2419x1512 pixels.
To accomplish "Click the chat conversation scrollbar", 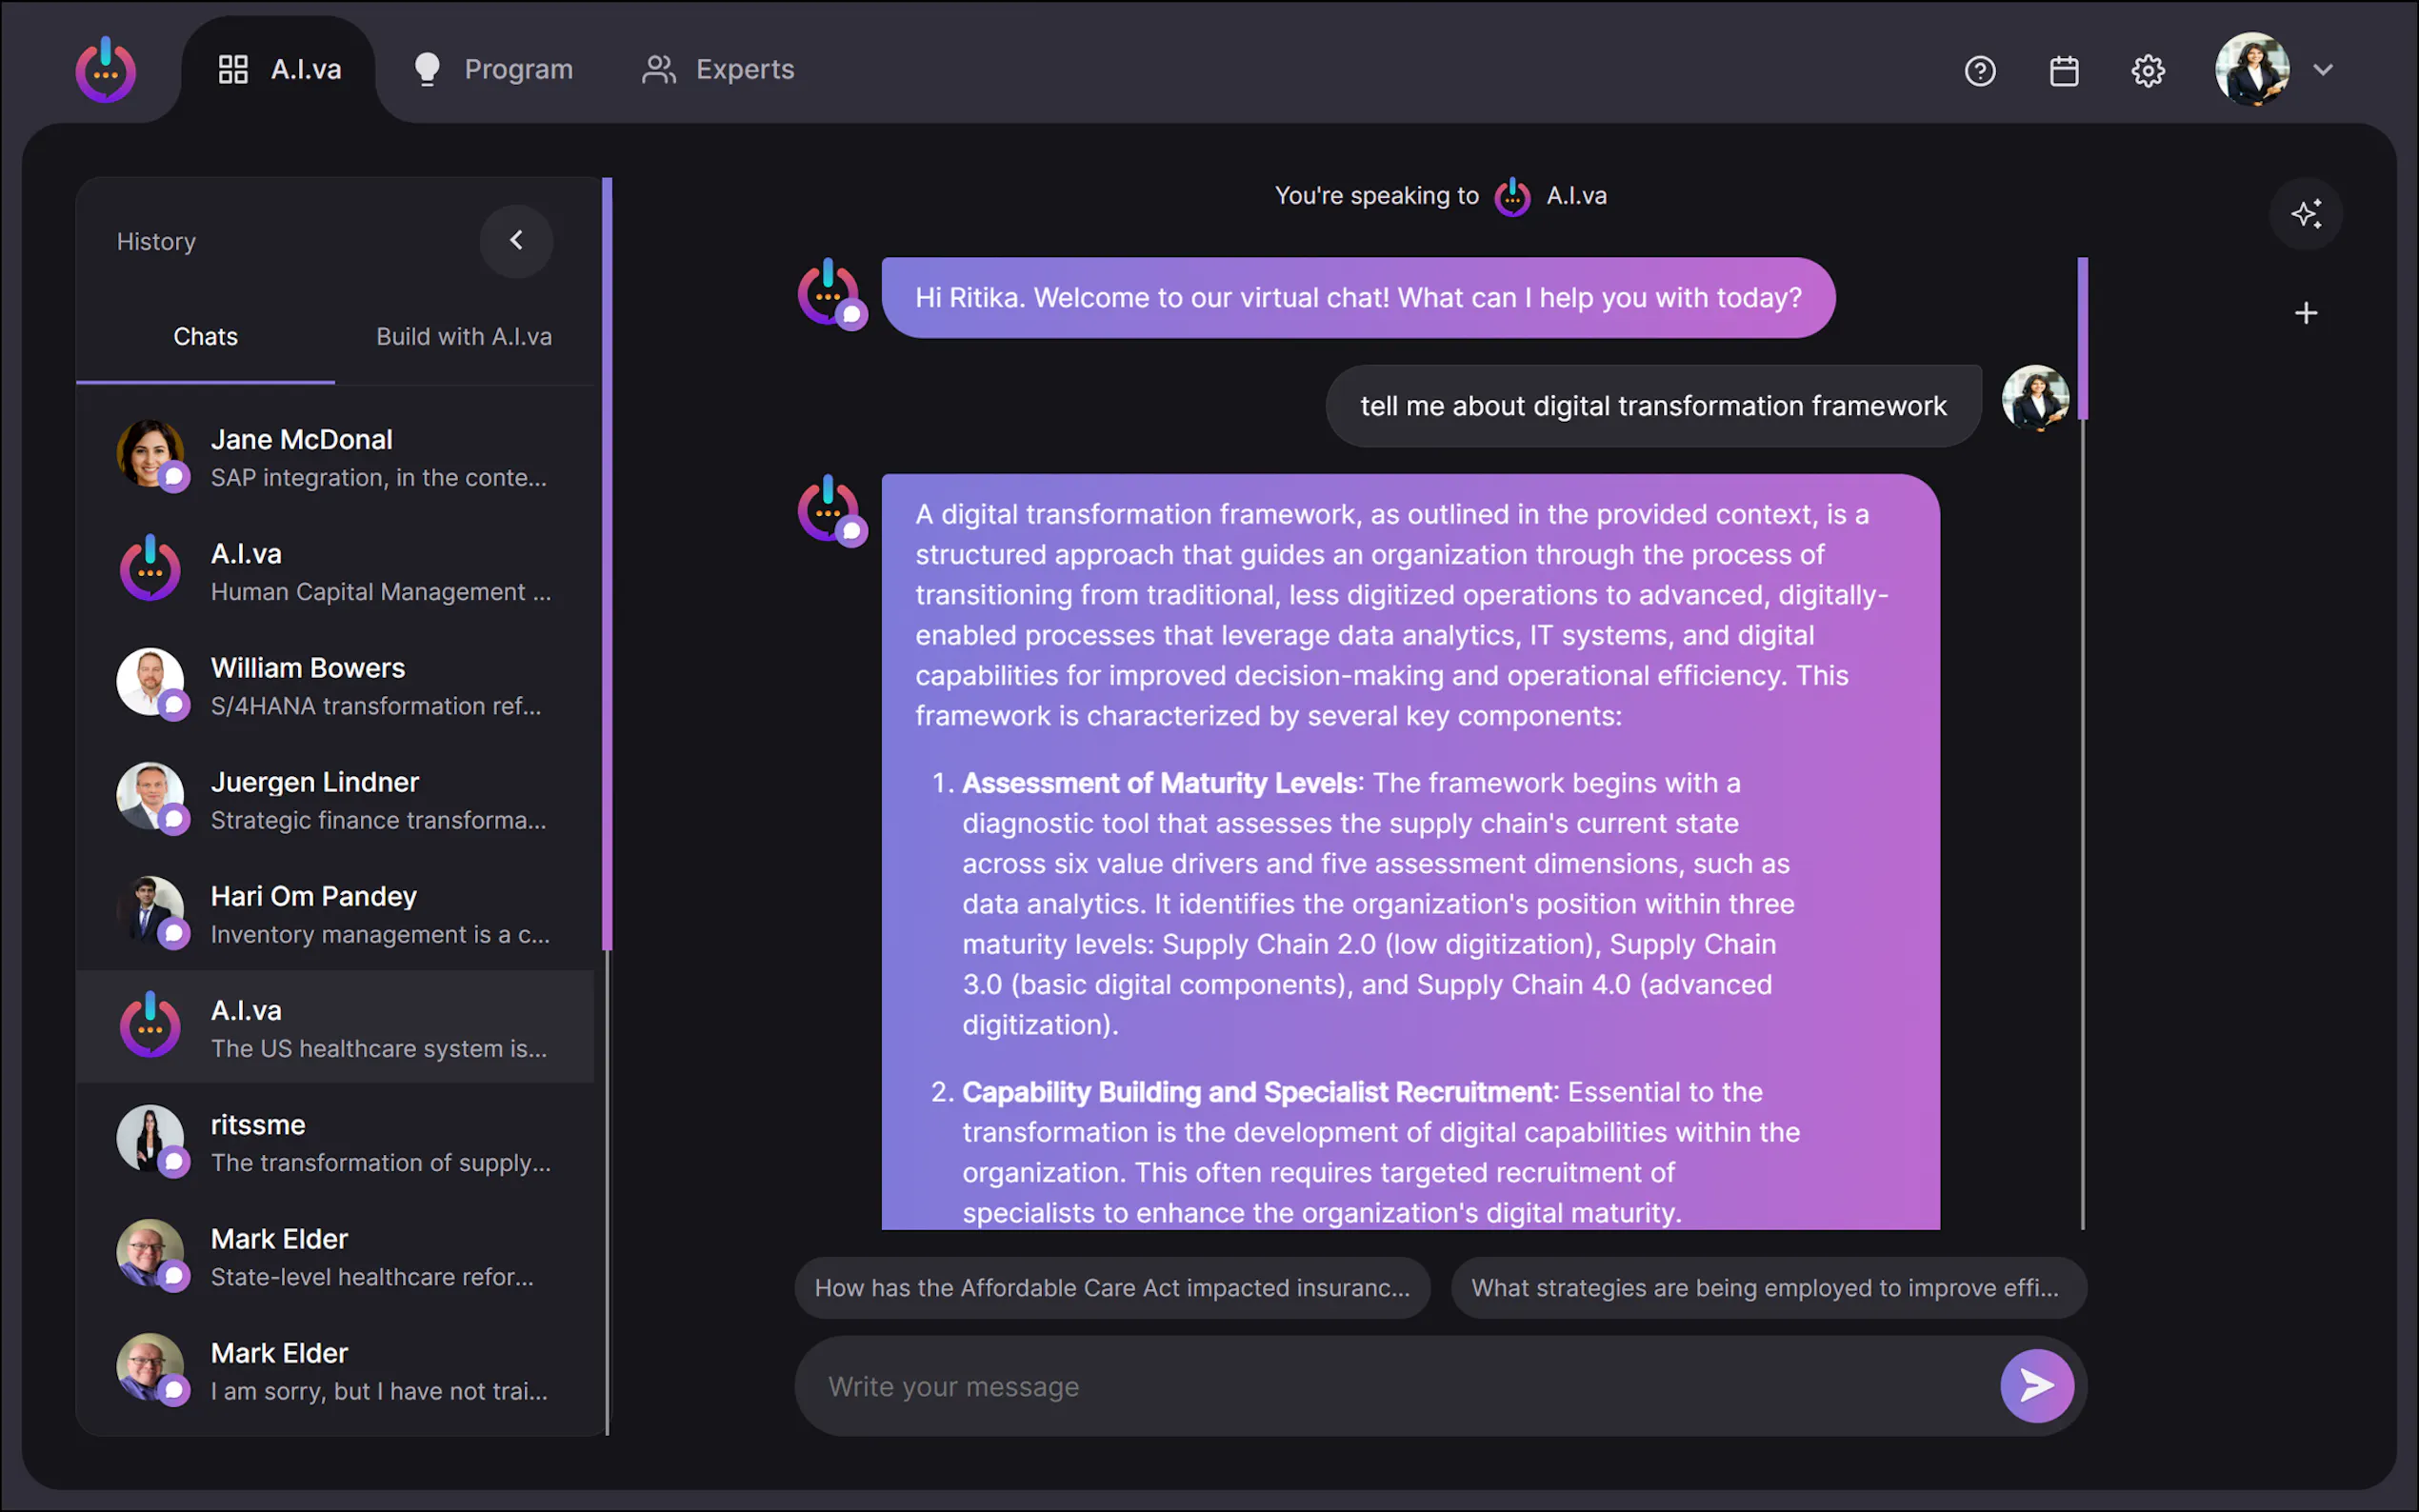I will pos(2082,340).
